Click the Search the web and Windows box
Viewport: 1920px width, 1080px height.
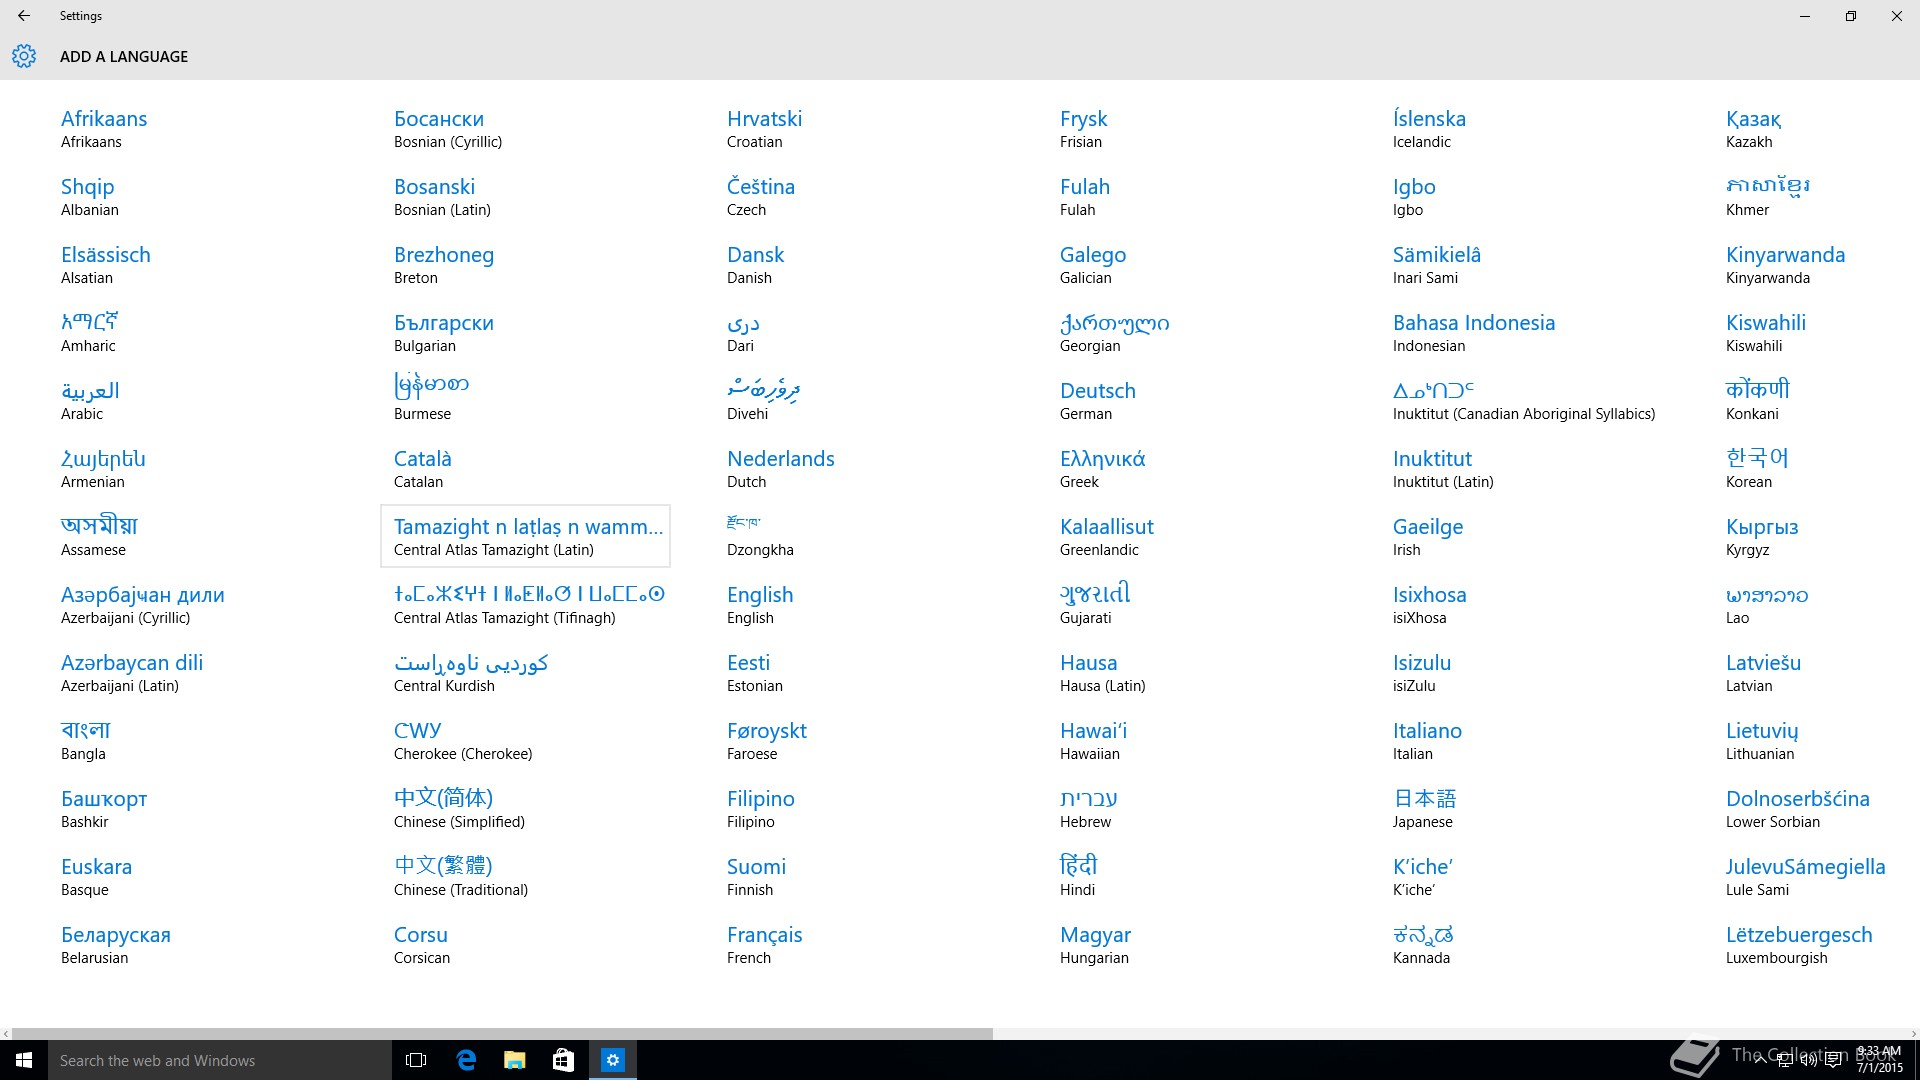(x=220, y=1060)
